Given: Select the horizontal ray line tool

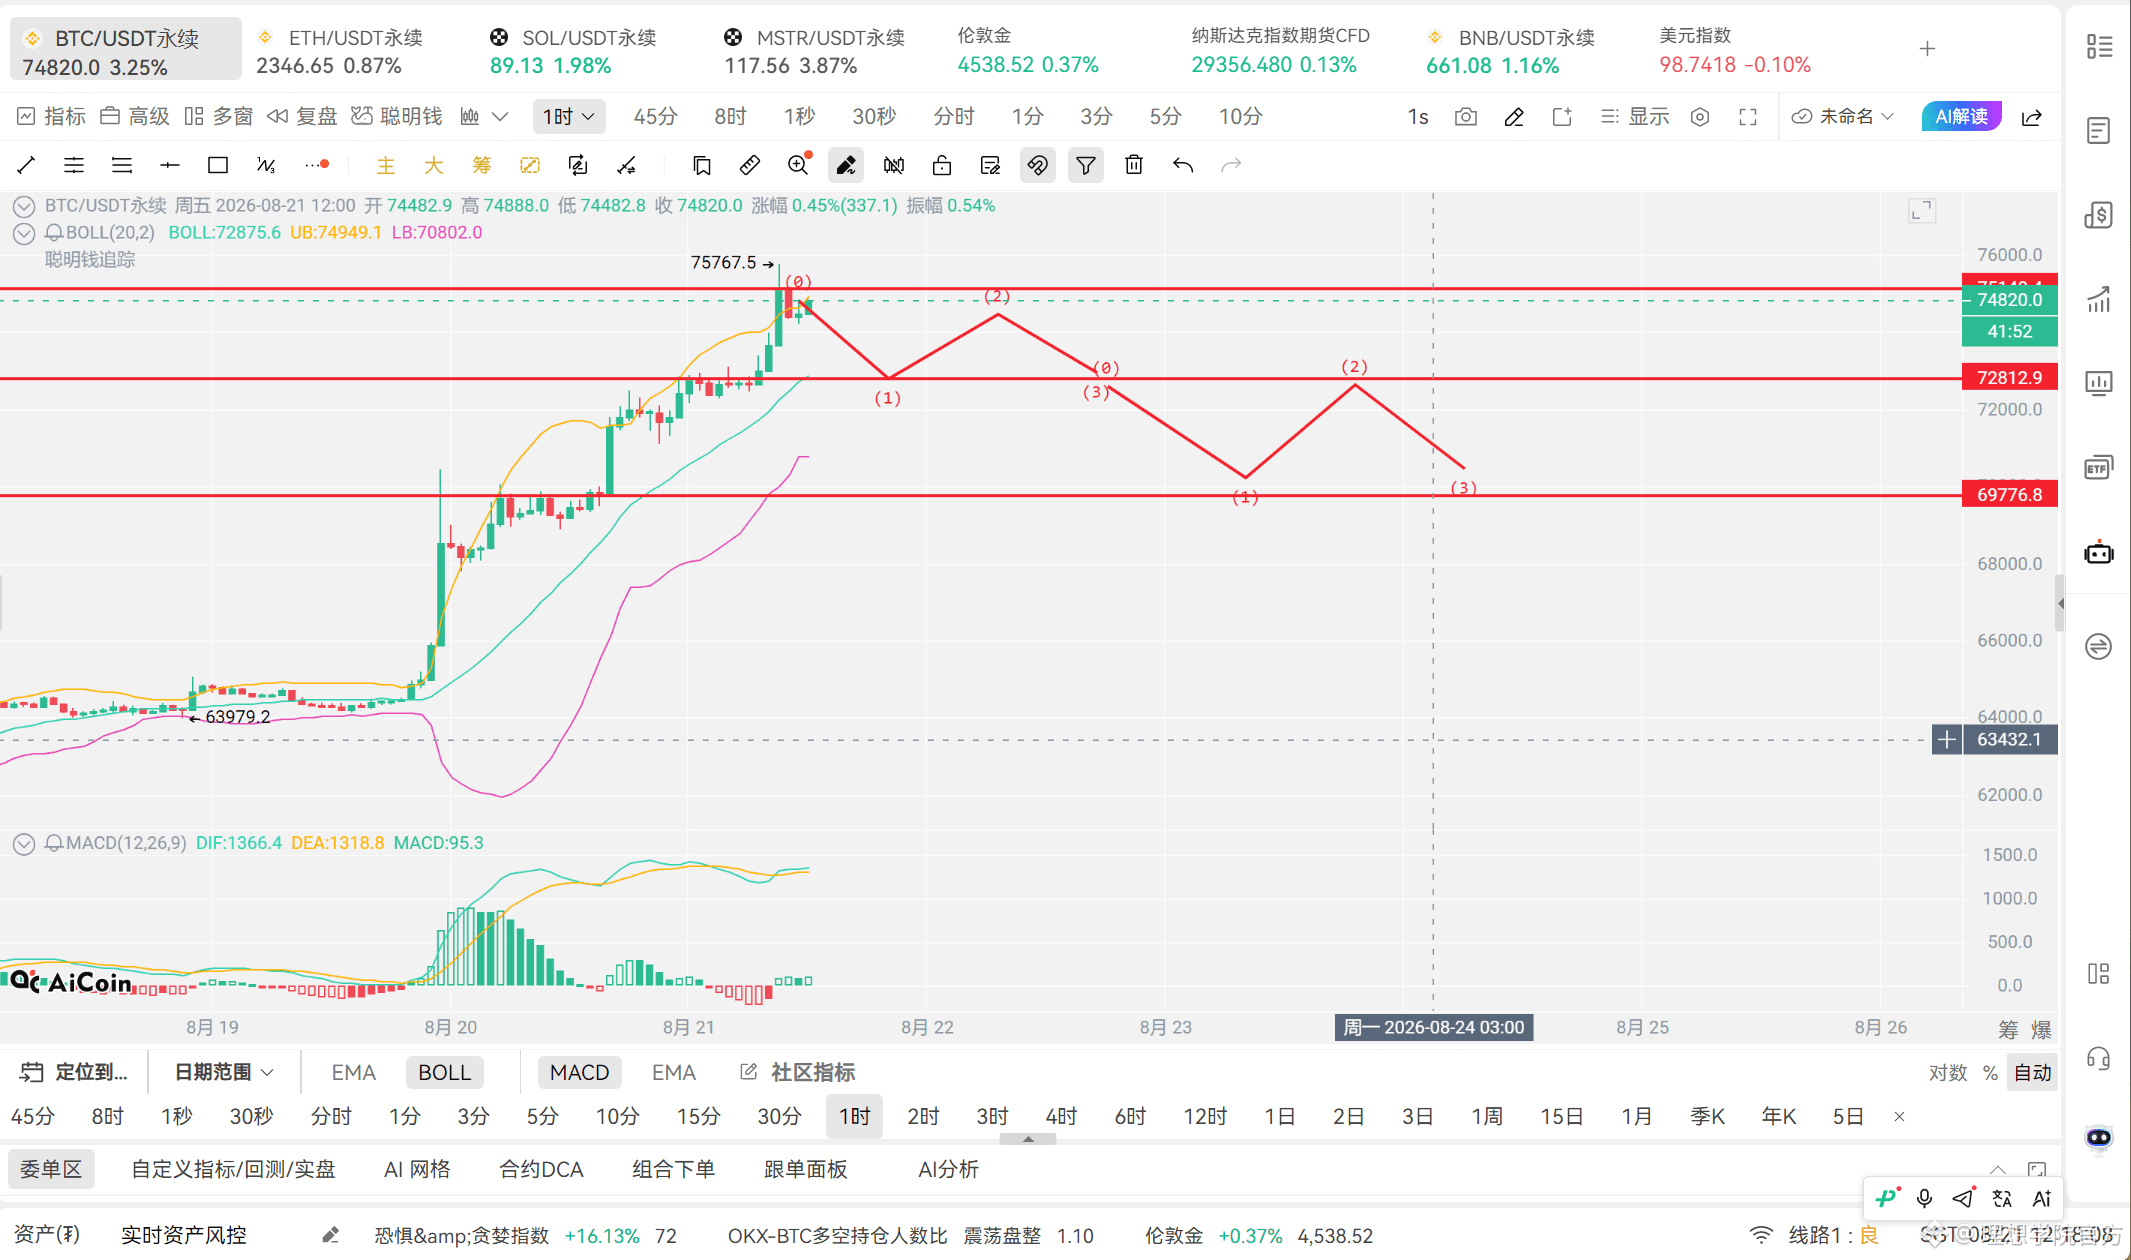Looking at the screenshot, I should [170, 166].
